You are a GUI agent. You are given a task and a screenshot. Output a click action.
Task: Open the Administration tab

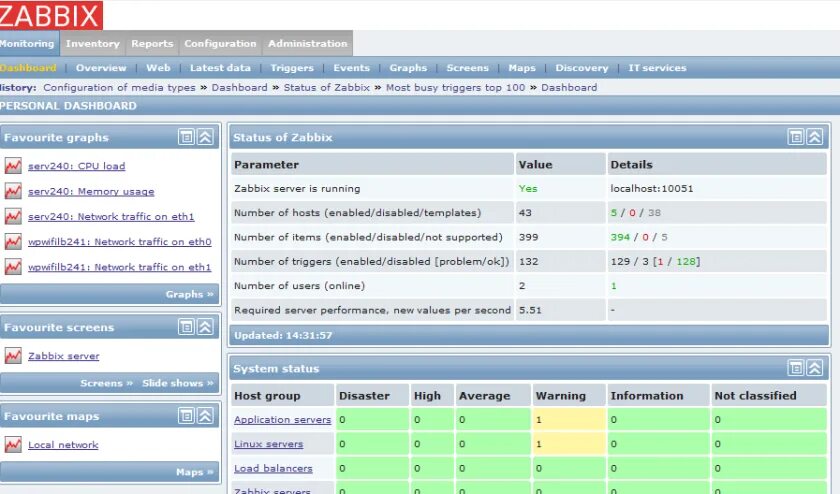(x=308, y=43)
